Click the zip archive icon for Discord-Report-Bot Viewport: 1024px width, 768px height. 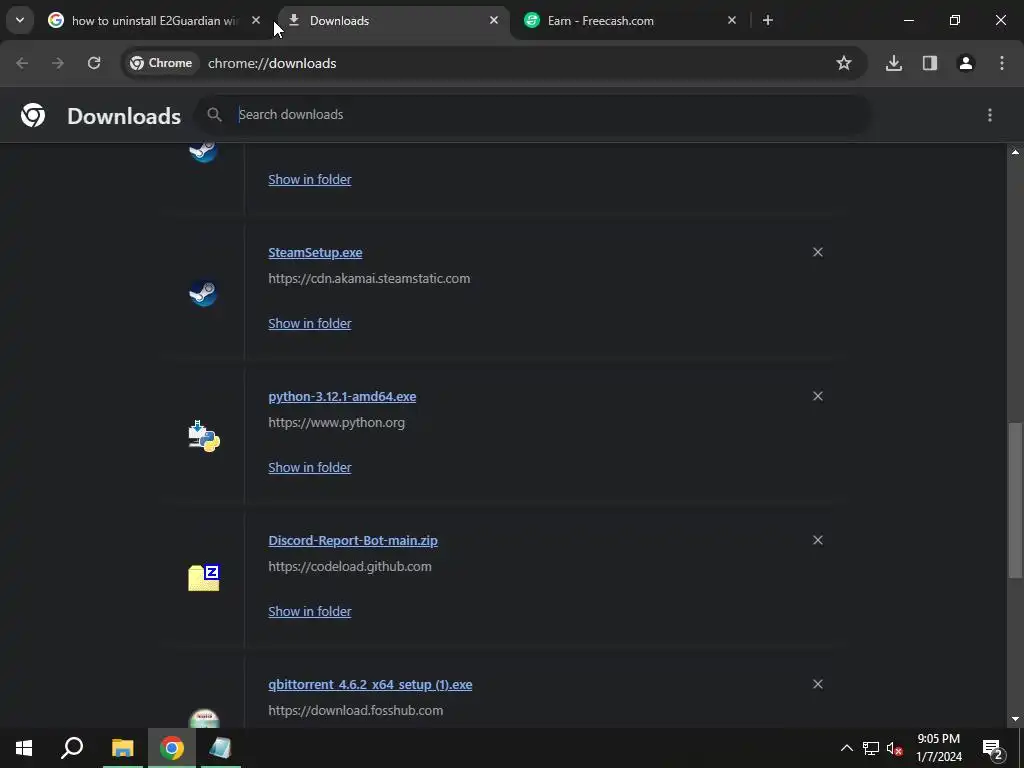(x=204, y=578)
